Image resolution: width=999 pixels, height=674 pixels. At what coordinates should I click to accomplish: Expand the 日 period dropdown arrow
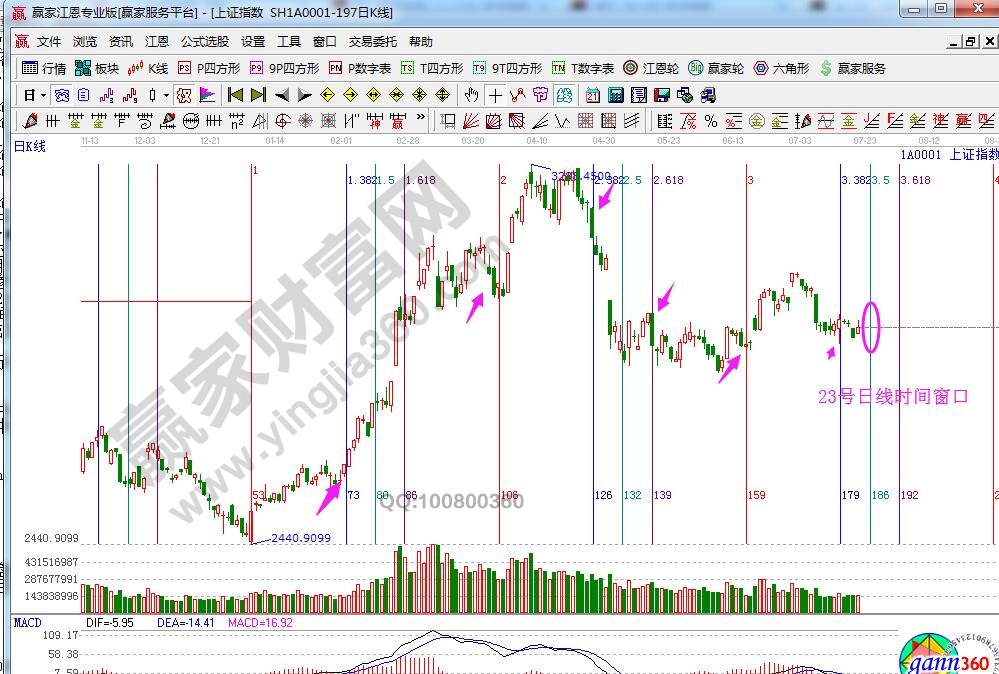(42, 95)
